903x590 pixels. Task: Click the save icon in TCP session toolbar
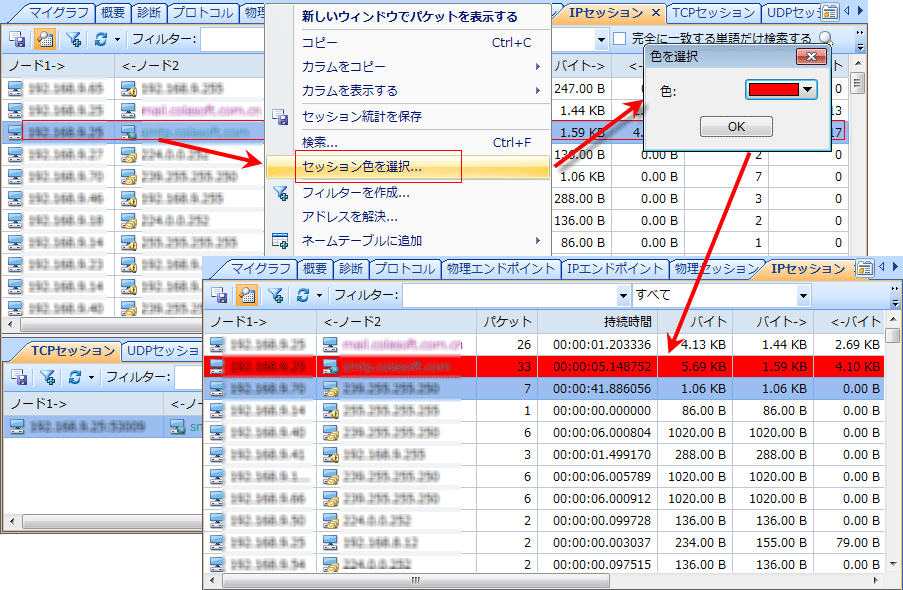coord(18,378)
